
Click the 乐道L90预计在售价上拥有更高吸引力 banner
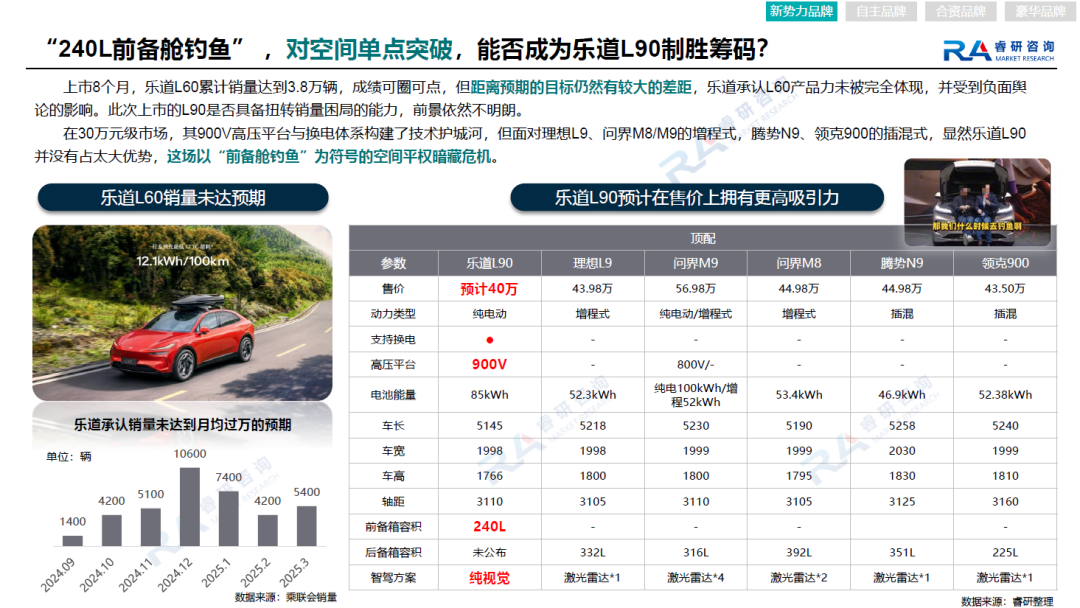coord(697,198)
